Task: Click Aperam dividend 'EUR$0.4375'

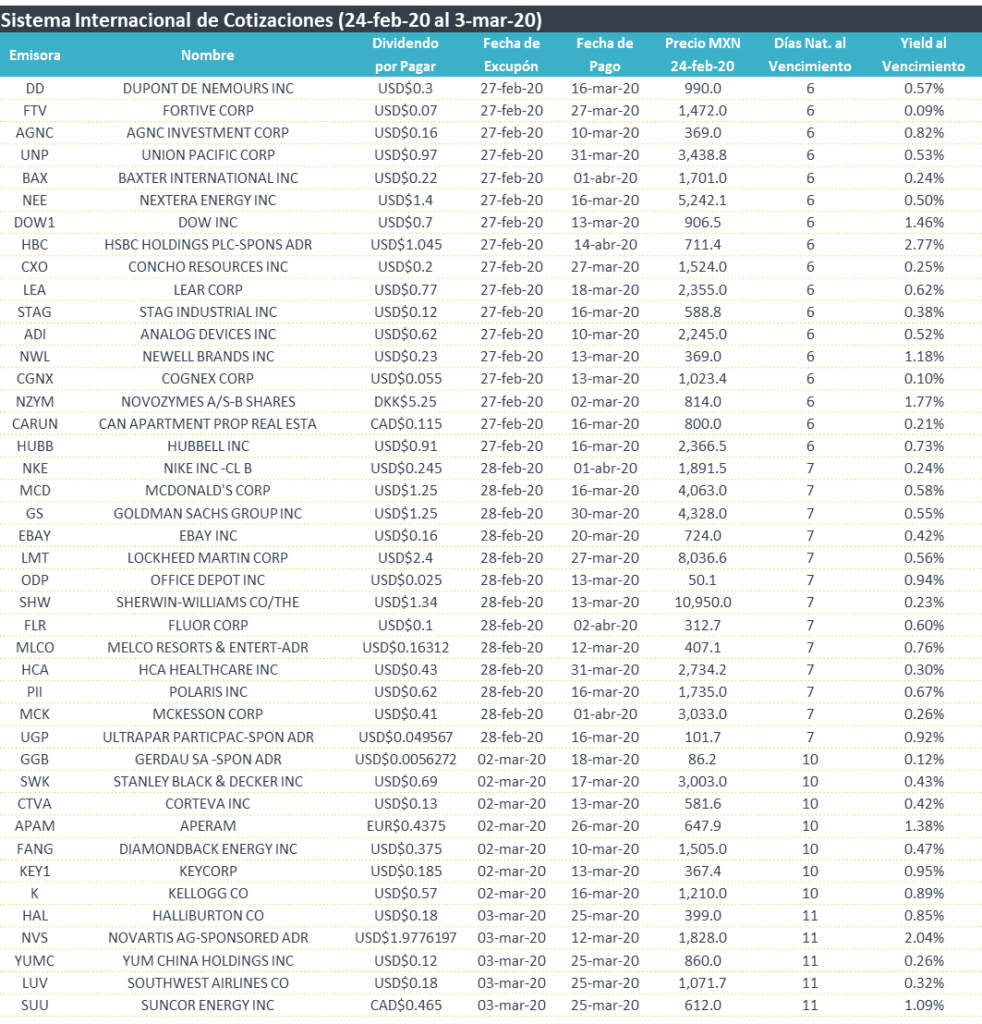Action: coord(405,825)
